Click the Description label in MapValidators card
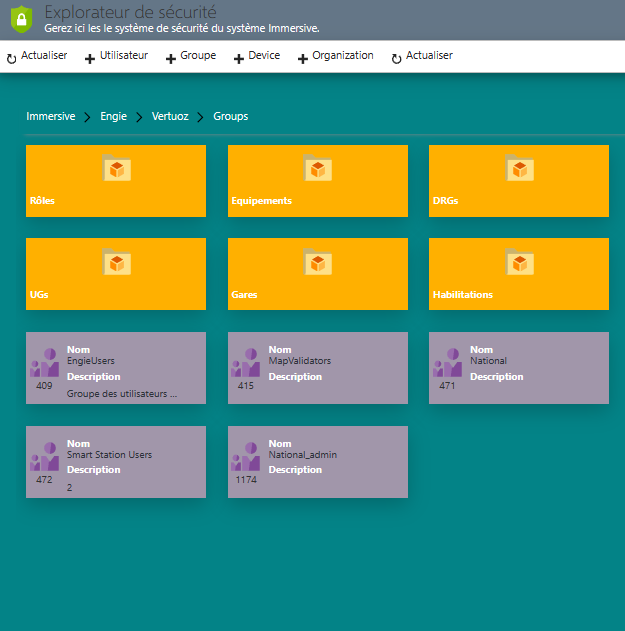 [295, 377]
